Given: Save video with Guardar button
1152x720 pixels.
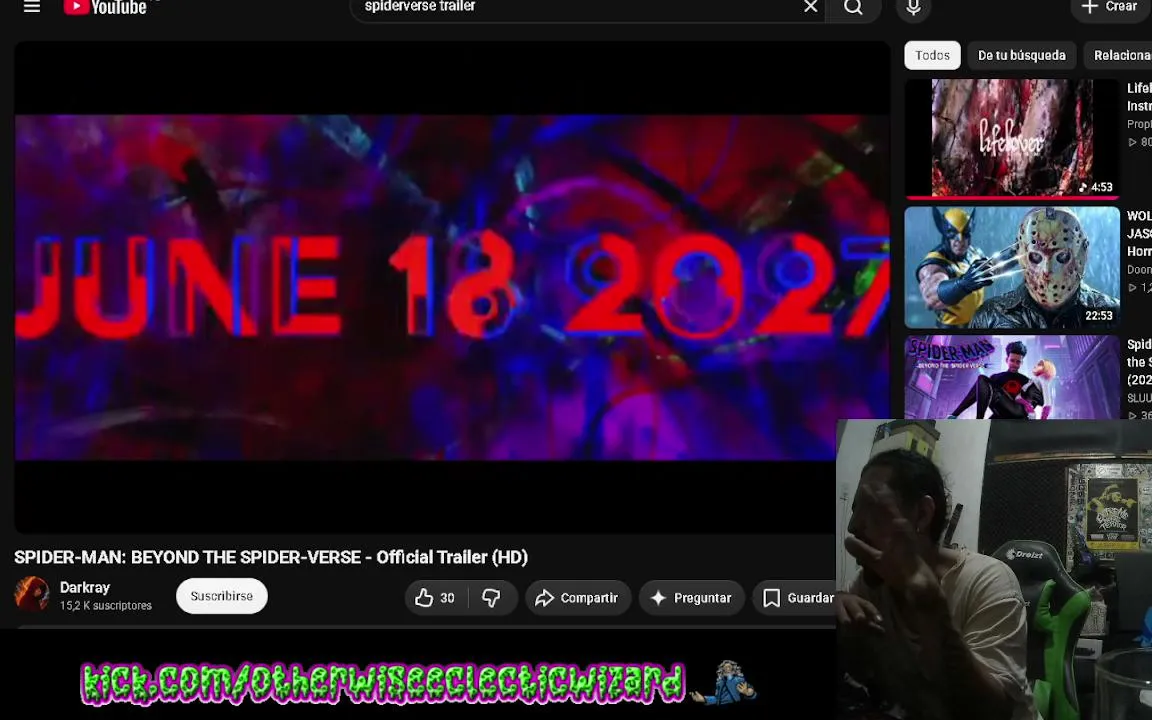Looking at the screenshot, I should (x=796, y=598).
